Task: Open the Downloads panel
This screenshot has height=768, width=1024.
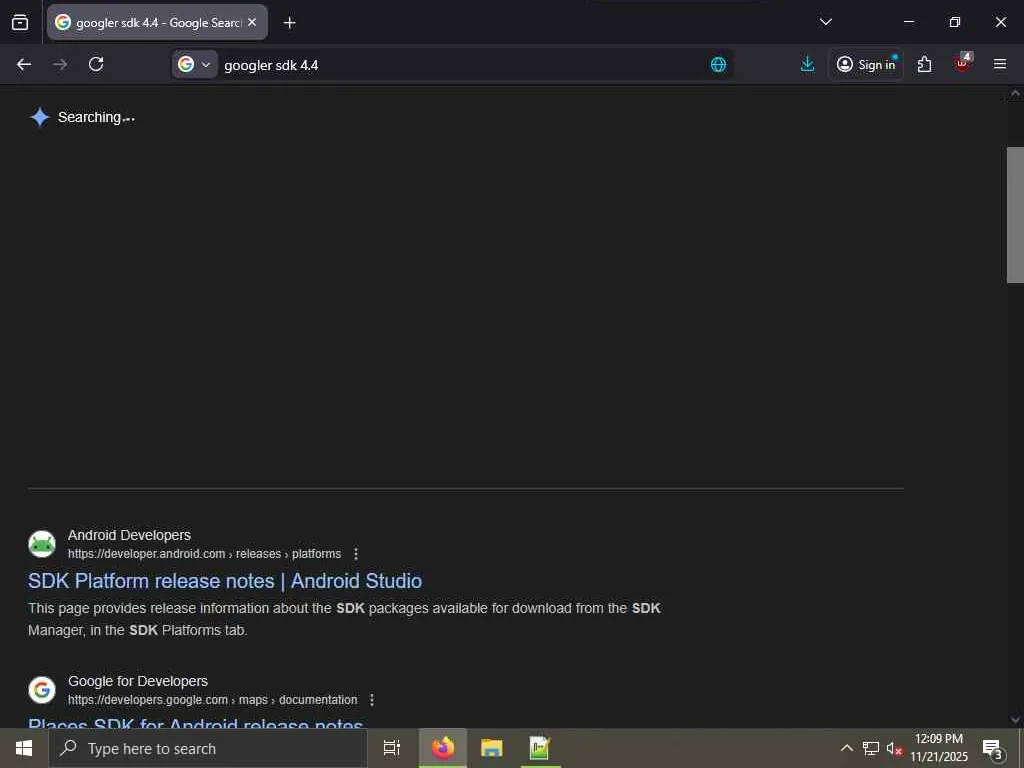Action: point(807,64)
